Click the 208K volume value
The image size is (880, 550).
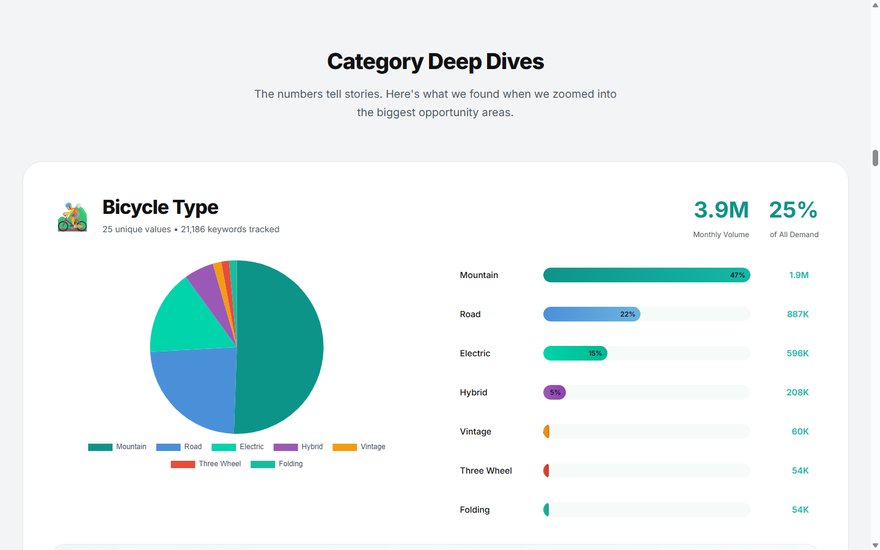pyautogui.click(x=798, y=392)
